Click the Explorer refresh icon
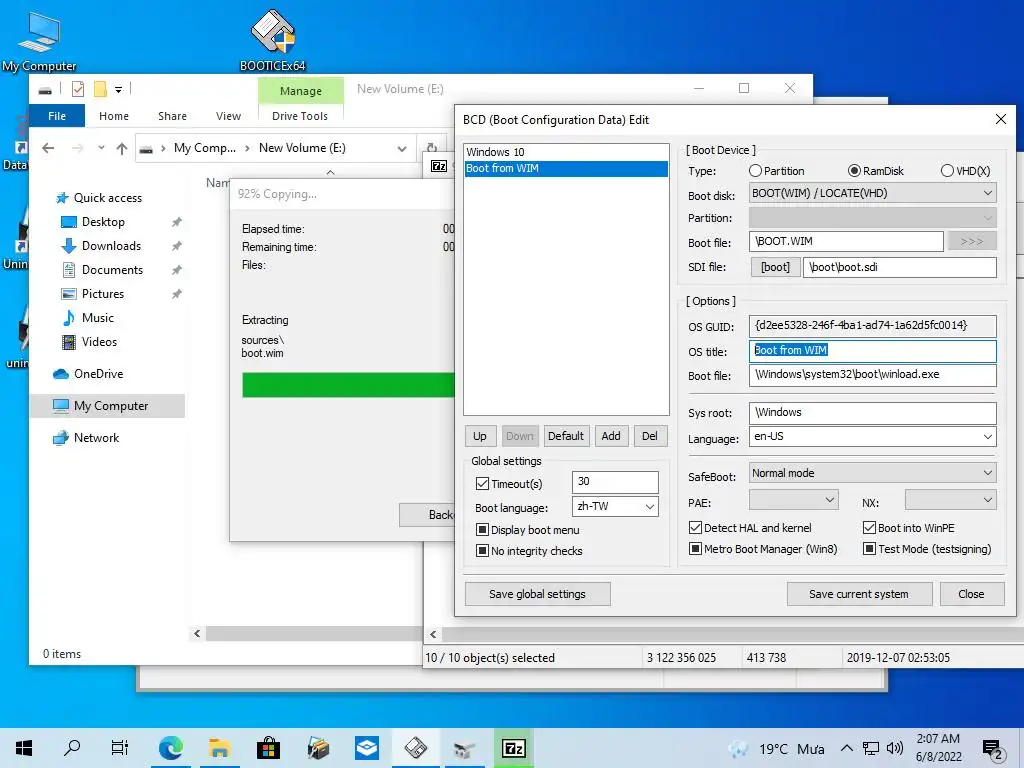Image resolution: width=1024 pixels, height=768 pixels. (x=431, y=148)
